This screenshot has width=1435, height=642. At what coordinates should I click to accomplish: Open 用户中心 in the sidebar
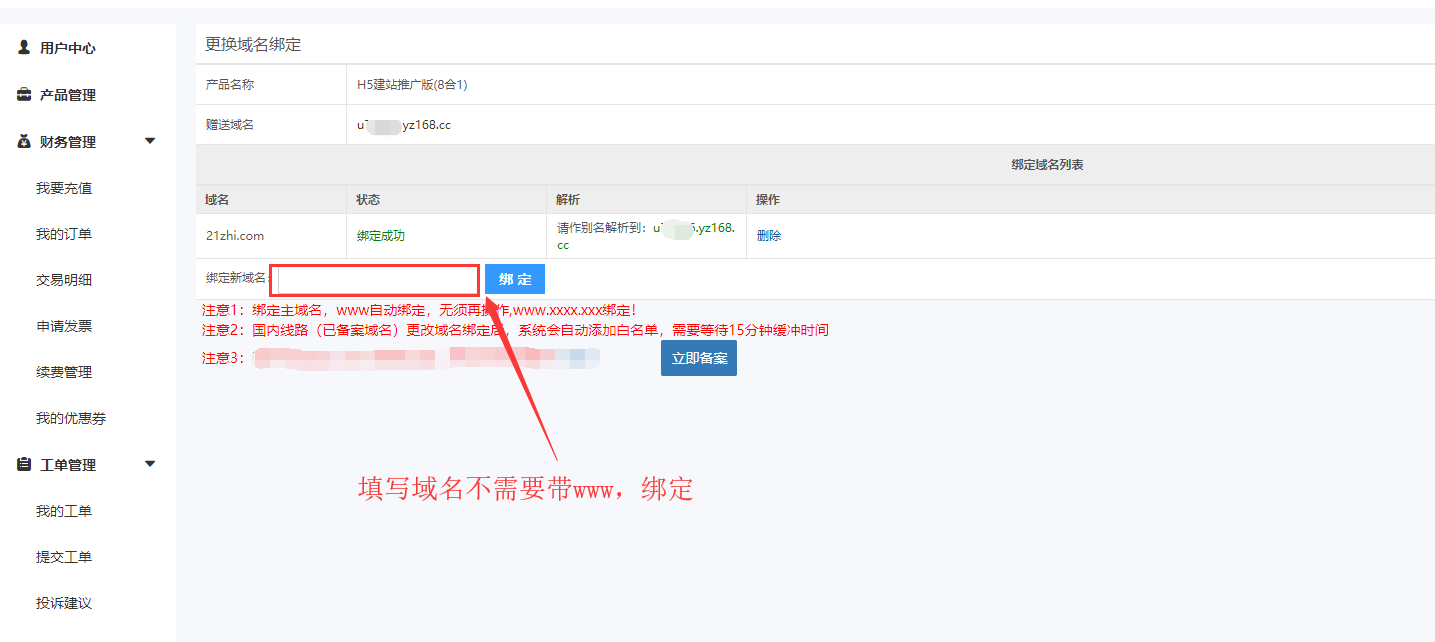[x=67, y=48]
